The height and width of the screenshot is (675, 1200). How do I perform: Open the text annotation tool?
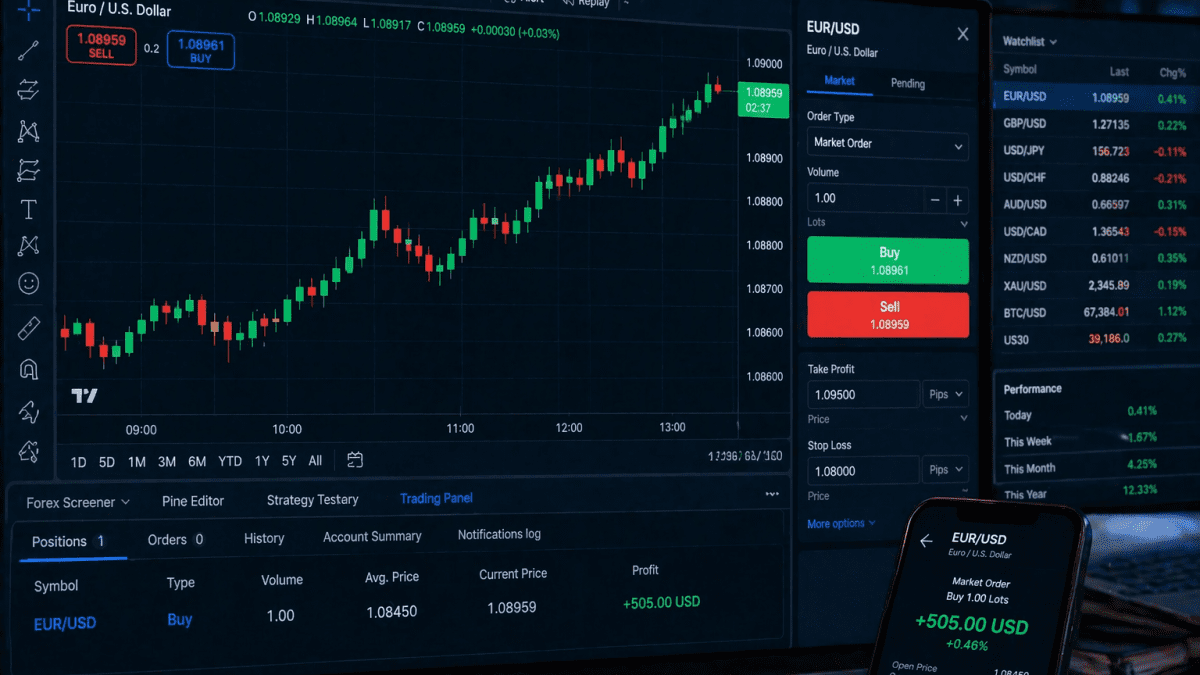pyautogui.click(x=28, y=209)
